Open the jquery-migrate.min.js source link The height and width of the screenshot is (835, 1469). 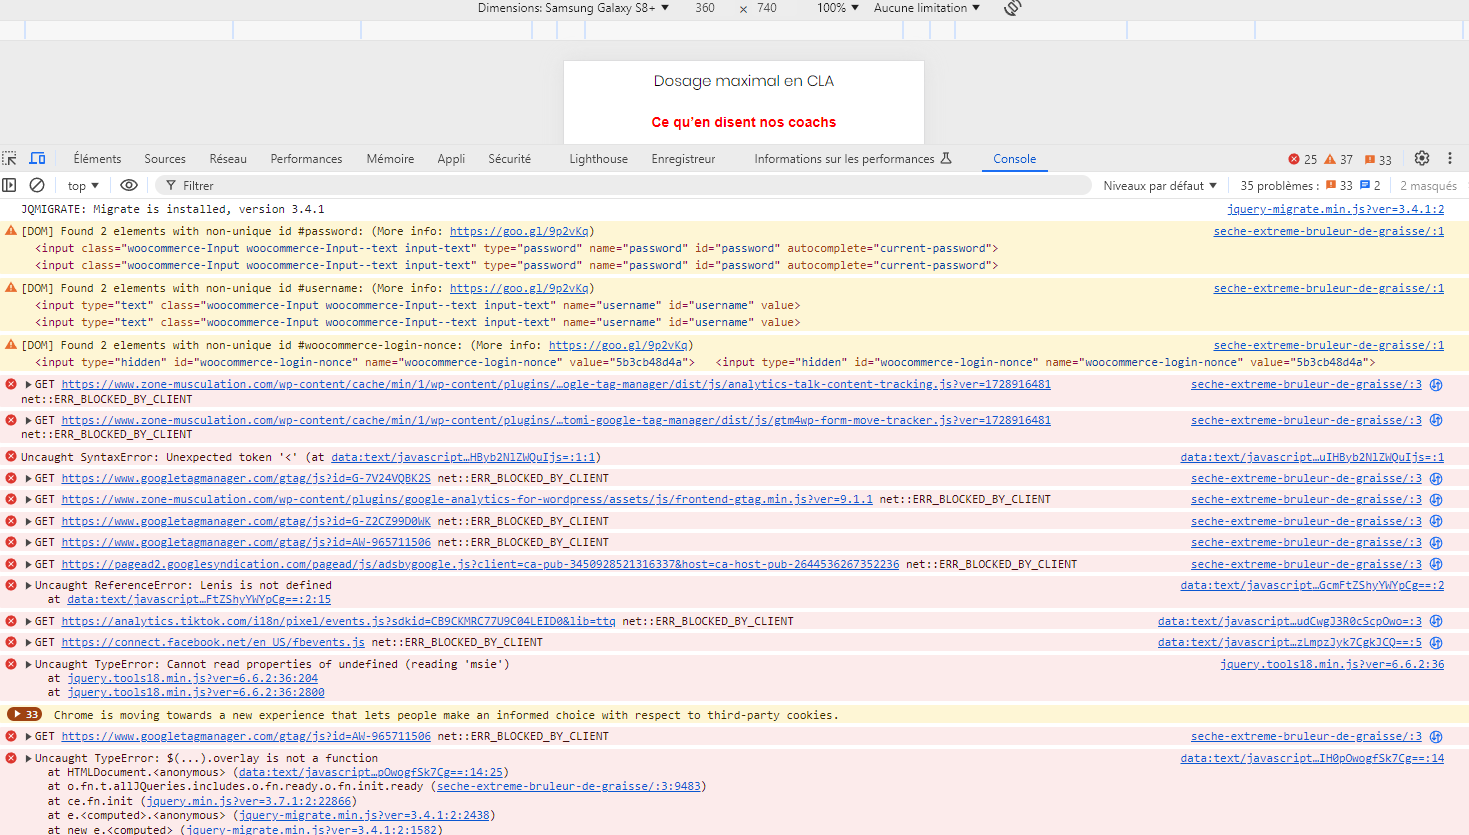[x=1335, y=210]
